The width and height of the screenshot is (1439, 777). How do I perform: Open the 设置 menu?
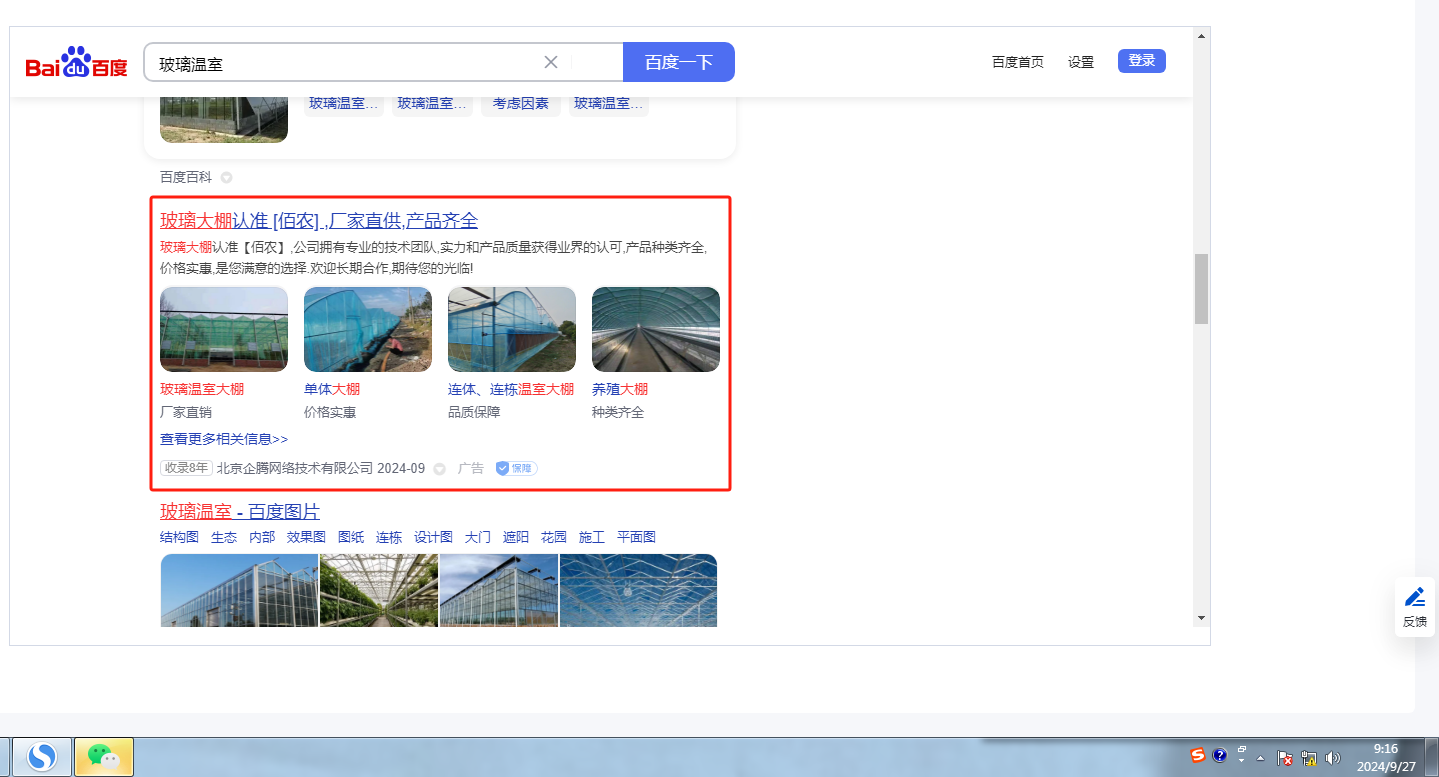pyautogui.click(x=1081, y=62)
